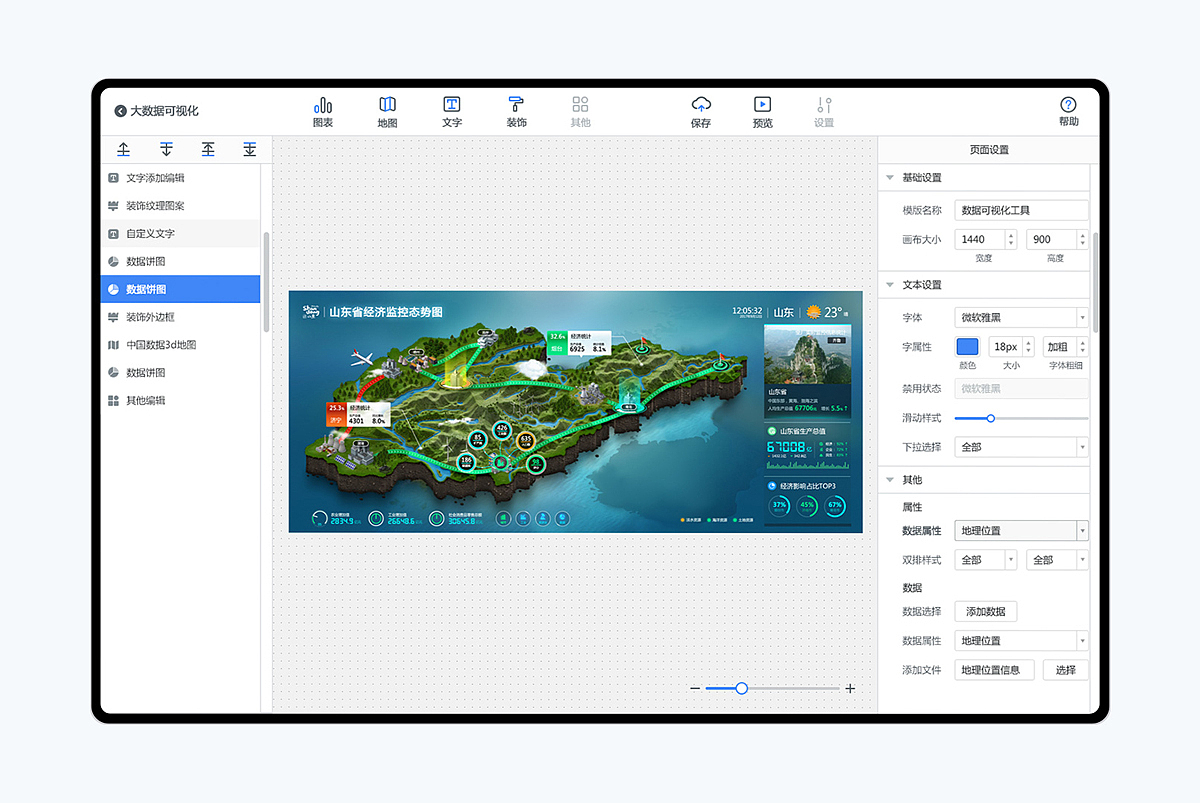Screen dimensions: 1200x803
Task: Click the 地理位置信息 file field
Action: 994,670
